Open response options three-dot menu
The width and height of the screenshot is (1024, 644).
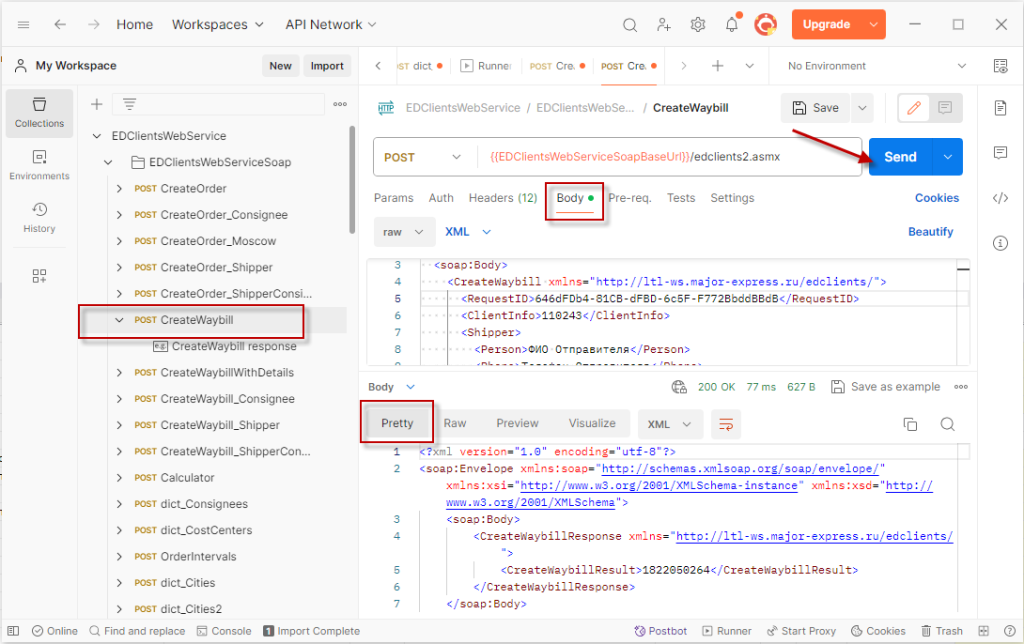click(x=961, y=387)
